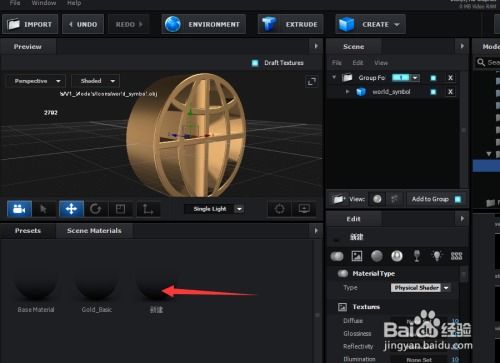The width and height of the screenshot is (500, 363).
Task: Open the Presets tab
Action: coord(28,231)
